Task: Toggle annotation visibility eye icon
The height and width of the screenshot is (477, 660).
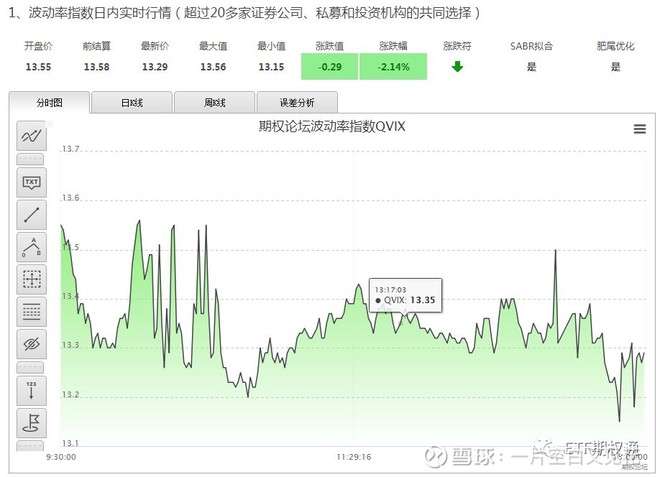Action: point(32,344)
